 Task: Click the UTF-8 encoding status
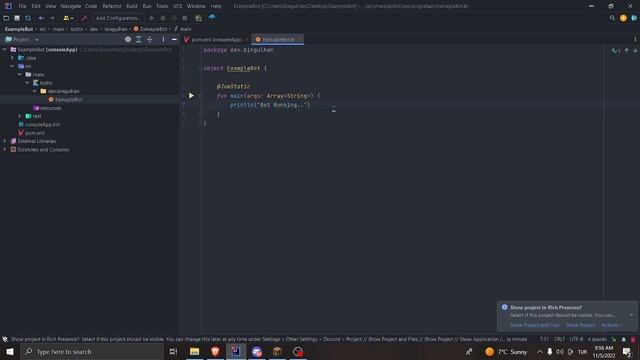click(x=576, y=339)
